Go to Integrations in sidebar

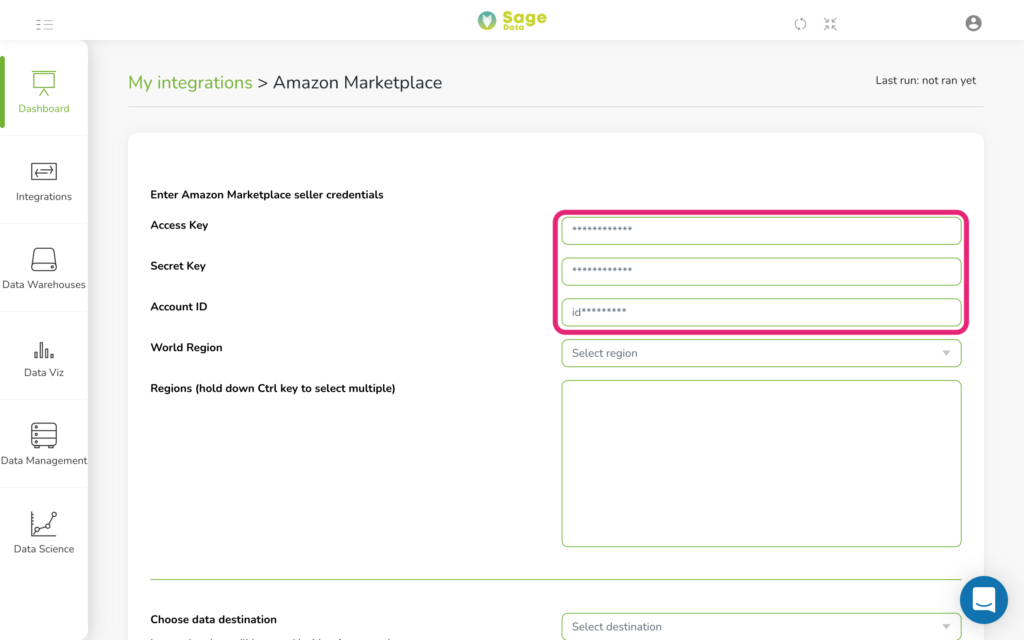[x=44, y=181]
